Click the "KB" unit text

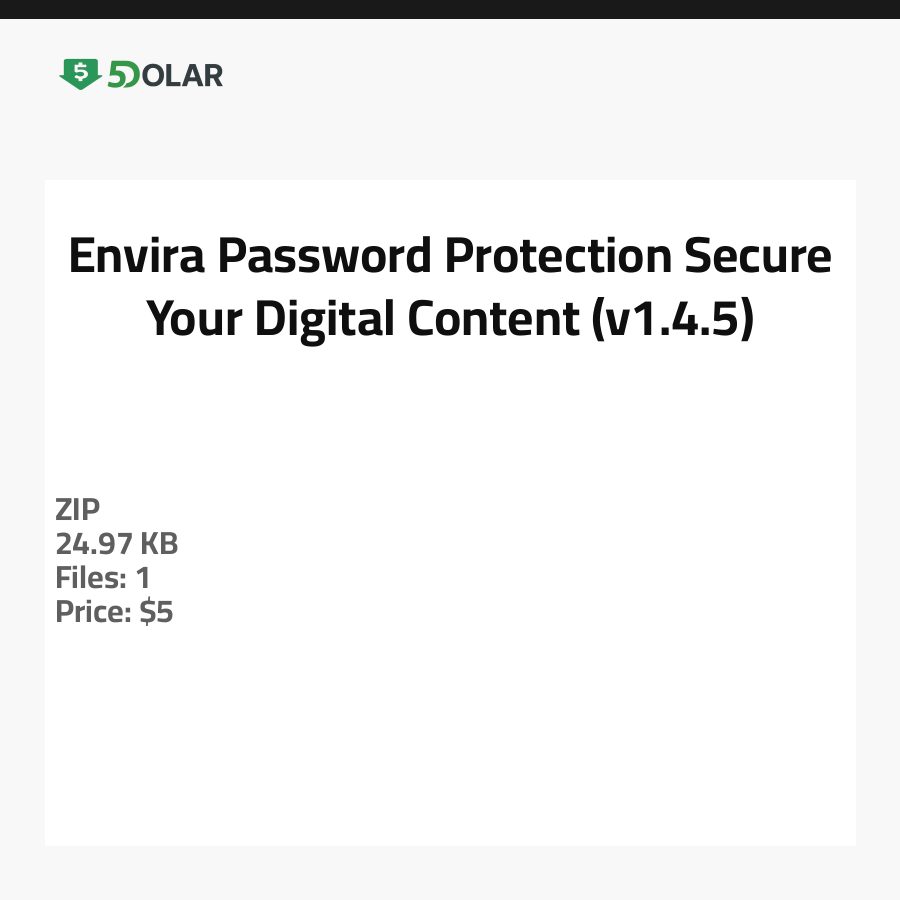[x=158, y=544]
